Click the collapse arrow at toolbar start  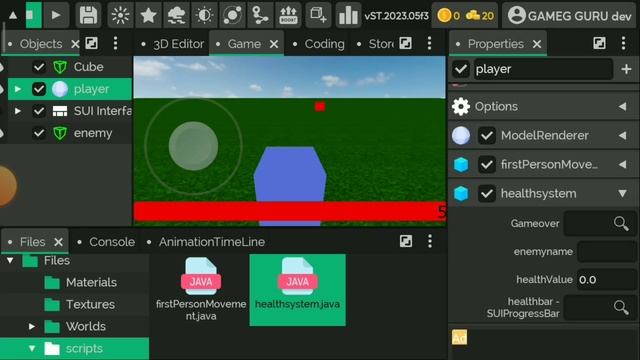pyautogui.click(x=13, y=16)
